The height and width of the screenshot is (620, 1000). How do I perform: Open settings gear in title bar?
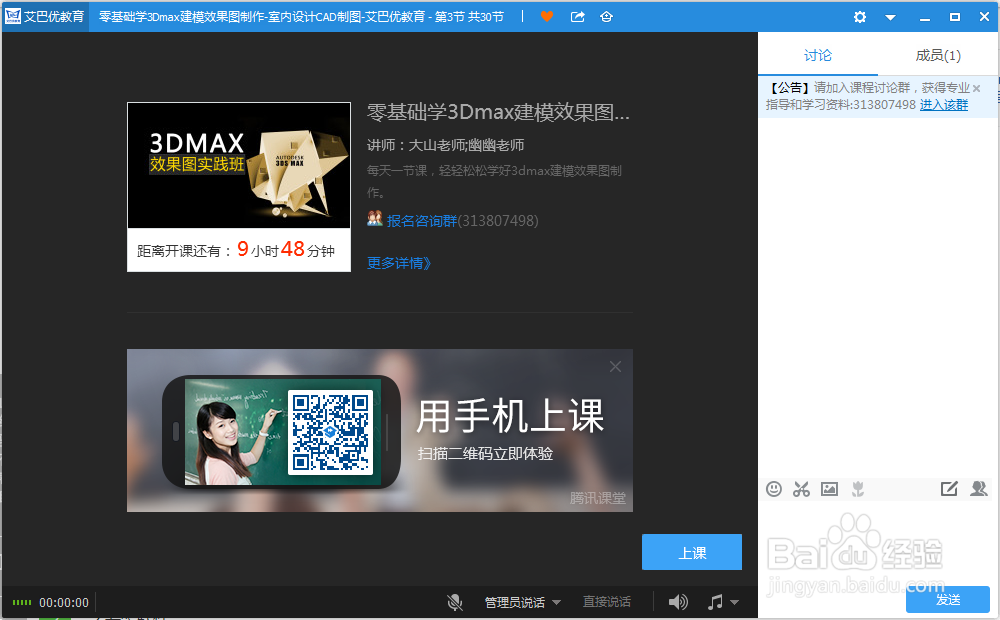860,17
